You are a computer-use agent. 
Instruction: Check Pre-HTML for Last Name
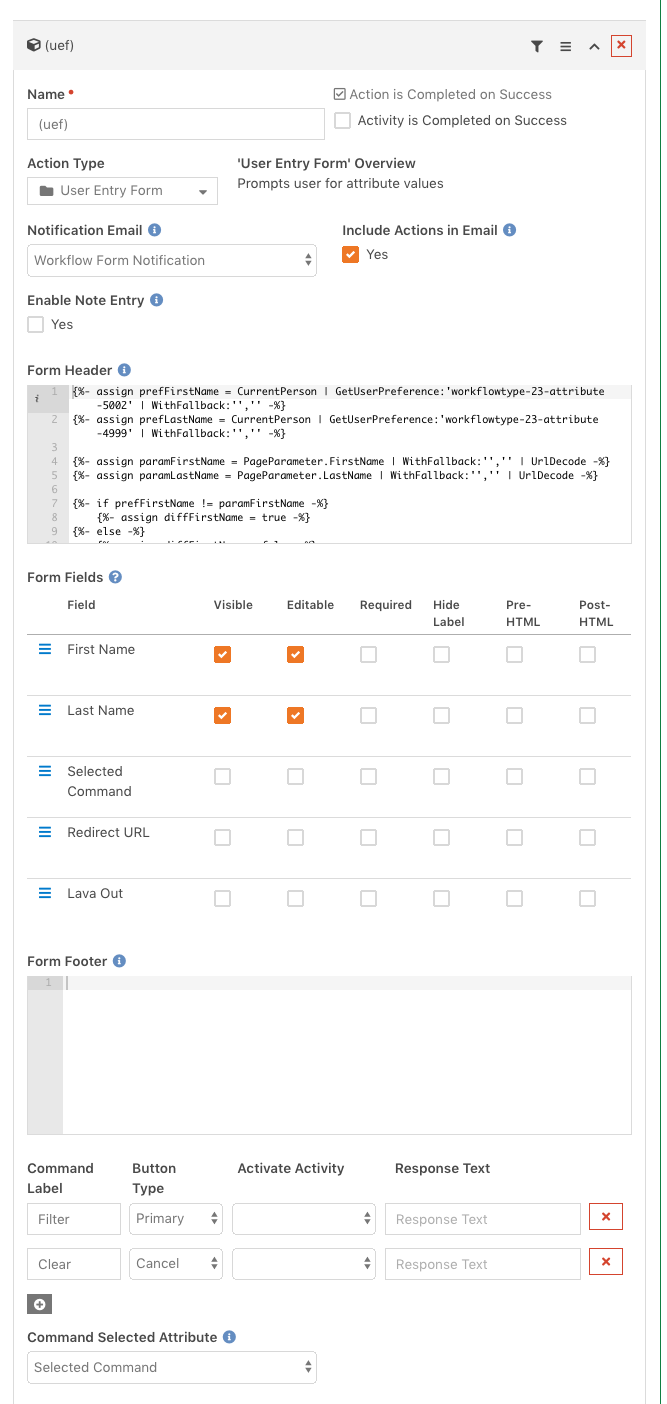[x=514, y=715]
